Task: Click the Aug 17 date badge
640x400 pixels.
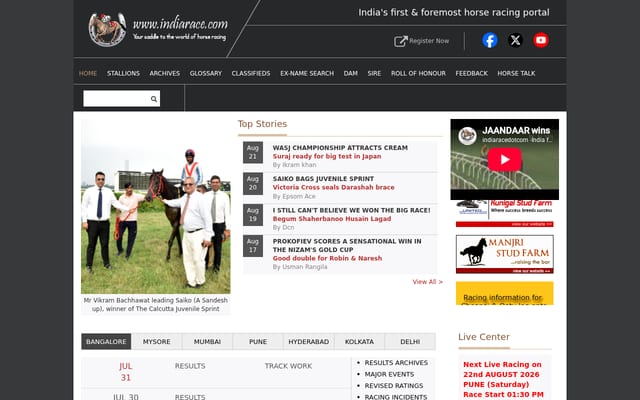Action: [x=253, y=246]
